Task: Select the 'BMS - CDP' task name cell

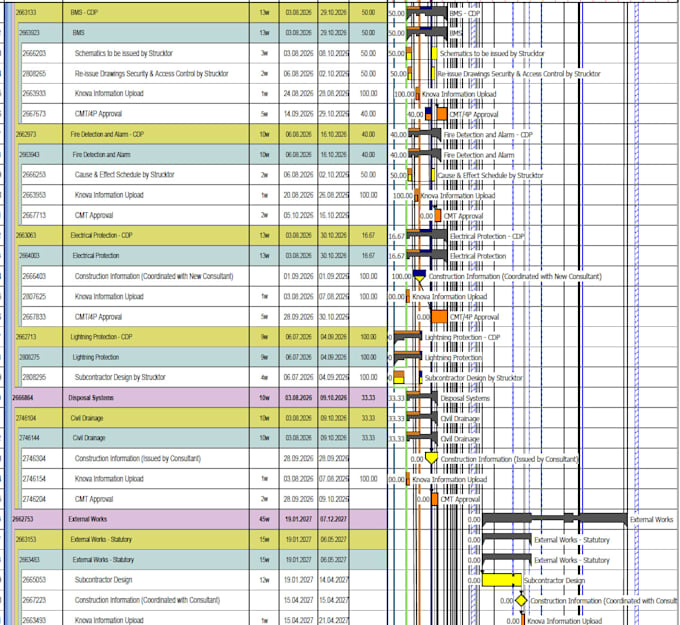Action: tap(156, 13)
